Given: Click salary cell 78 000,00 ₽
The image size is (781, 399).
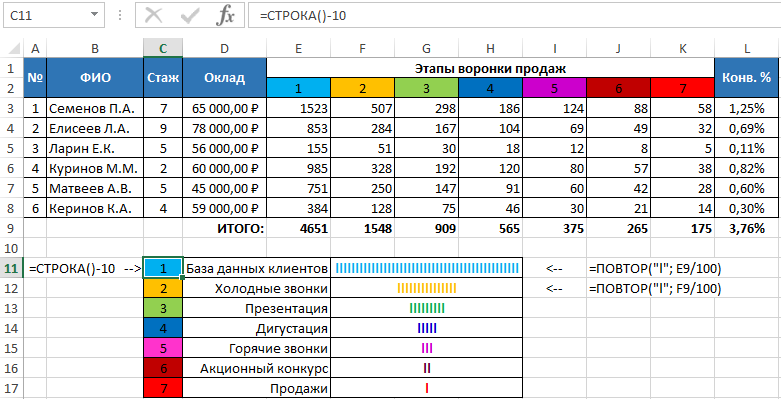Looking at the screenshot, I should [x=224, y=128].
